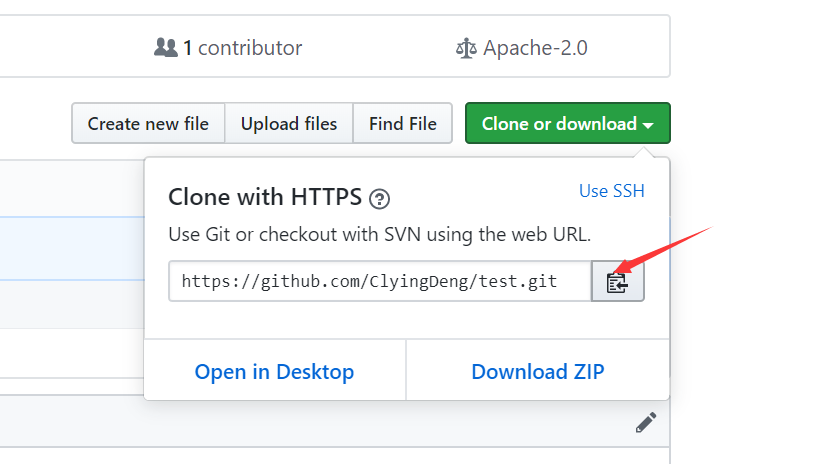The image size is (813, 464).
Task: Click the red arrow annotation
Action: [x=665, y=250]
